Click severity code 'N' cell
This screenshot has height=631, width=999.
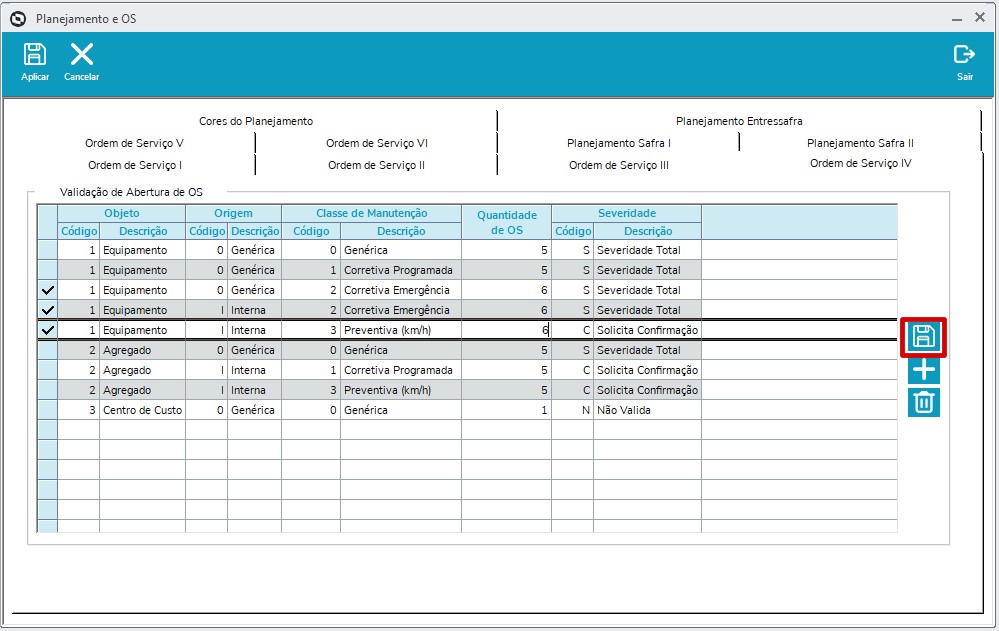(x=572, y=410)
